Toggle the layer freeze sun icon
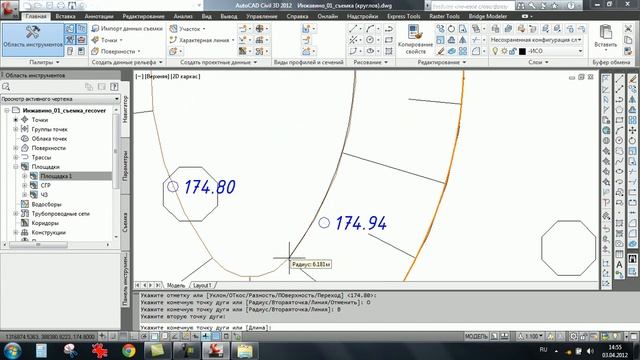 (504, 51)
